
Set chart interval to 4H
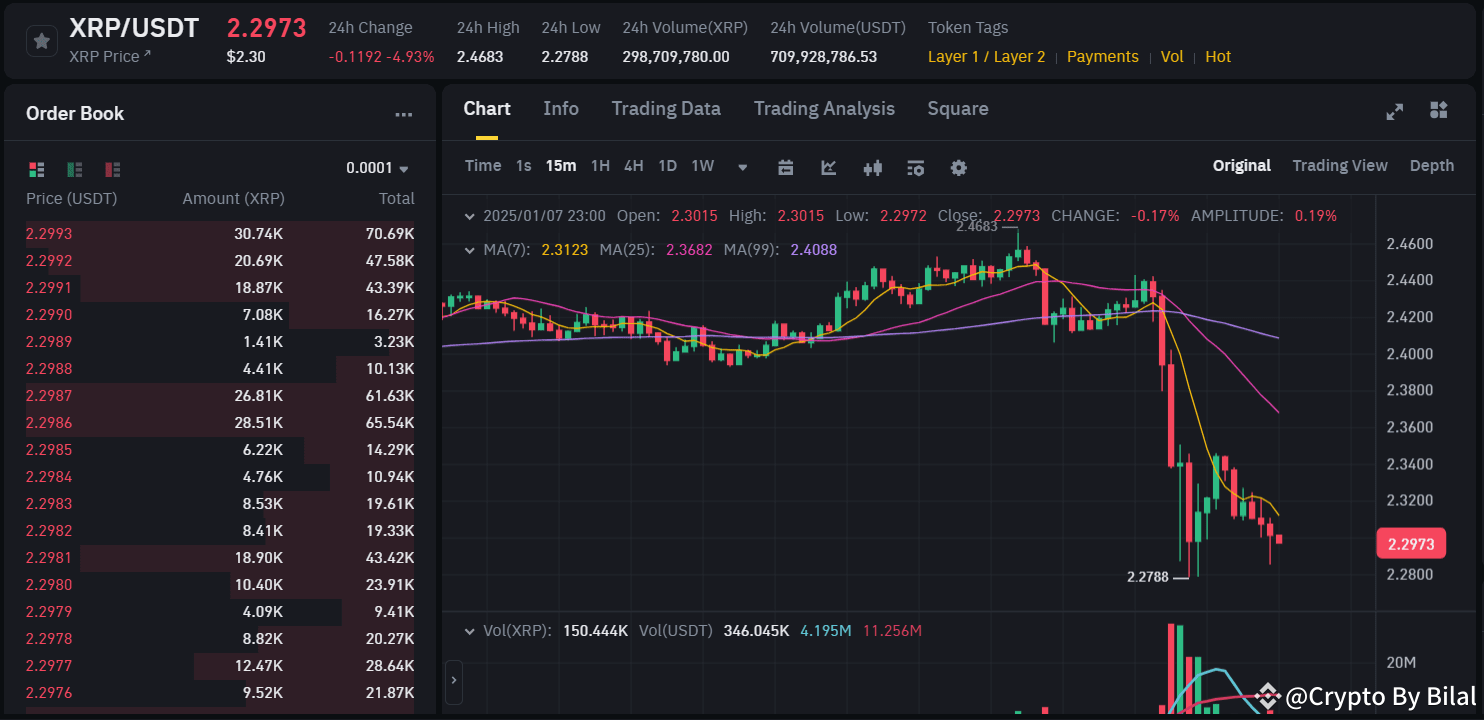634,166
